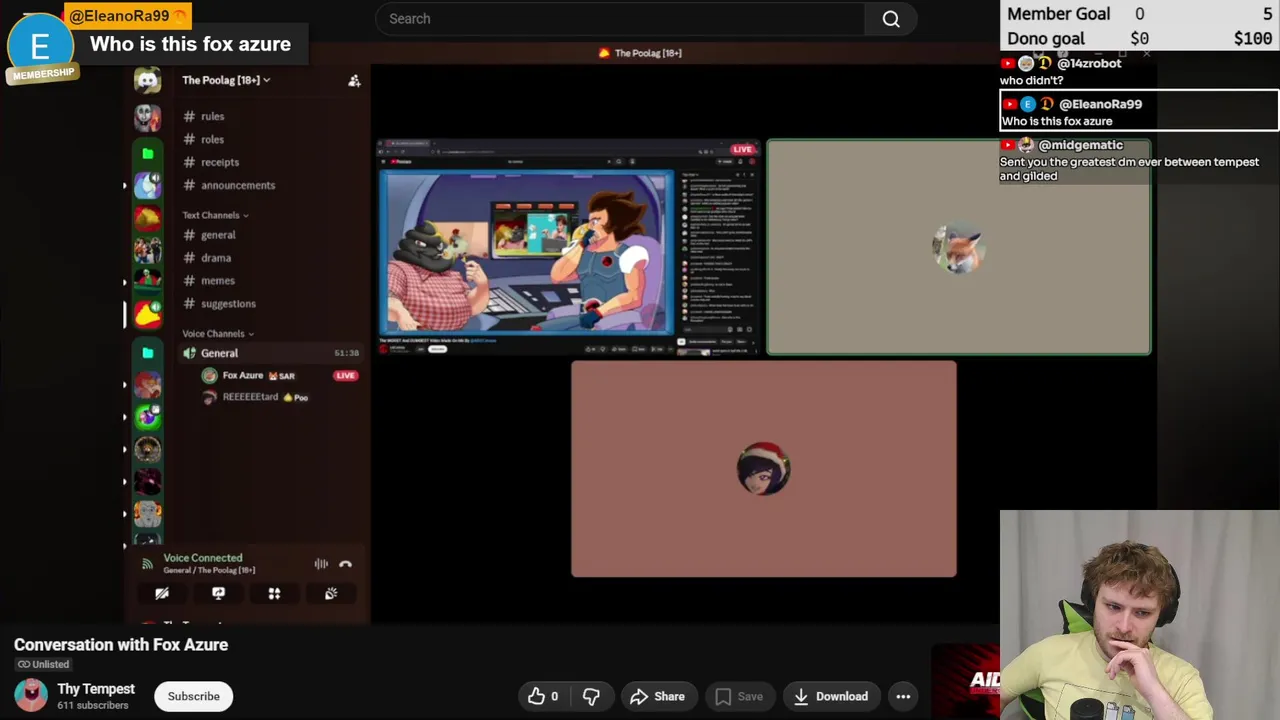Open the three-dot more actions menu

pyautogui.click(x=903, y=696)
